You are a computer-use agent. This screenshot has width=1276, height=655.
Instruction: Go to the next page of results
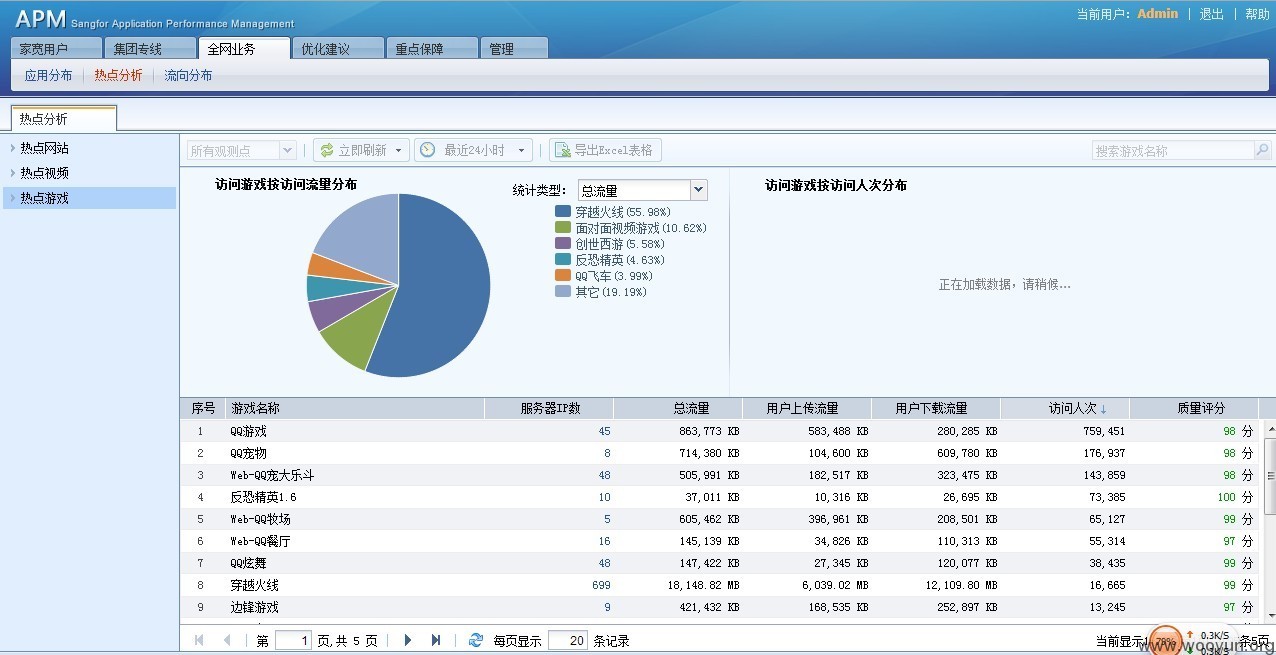pyautogui.click(x=407, y=640)
